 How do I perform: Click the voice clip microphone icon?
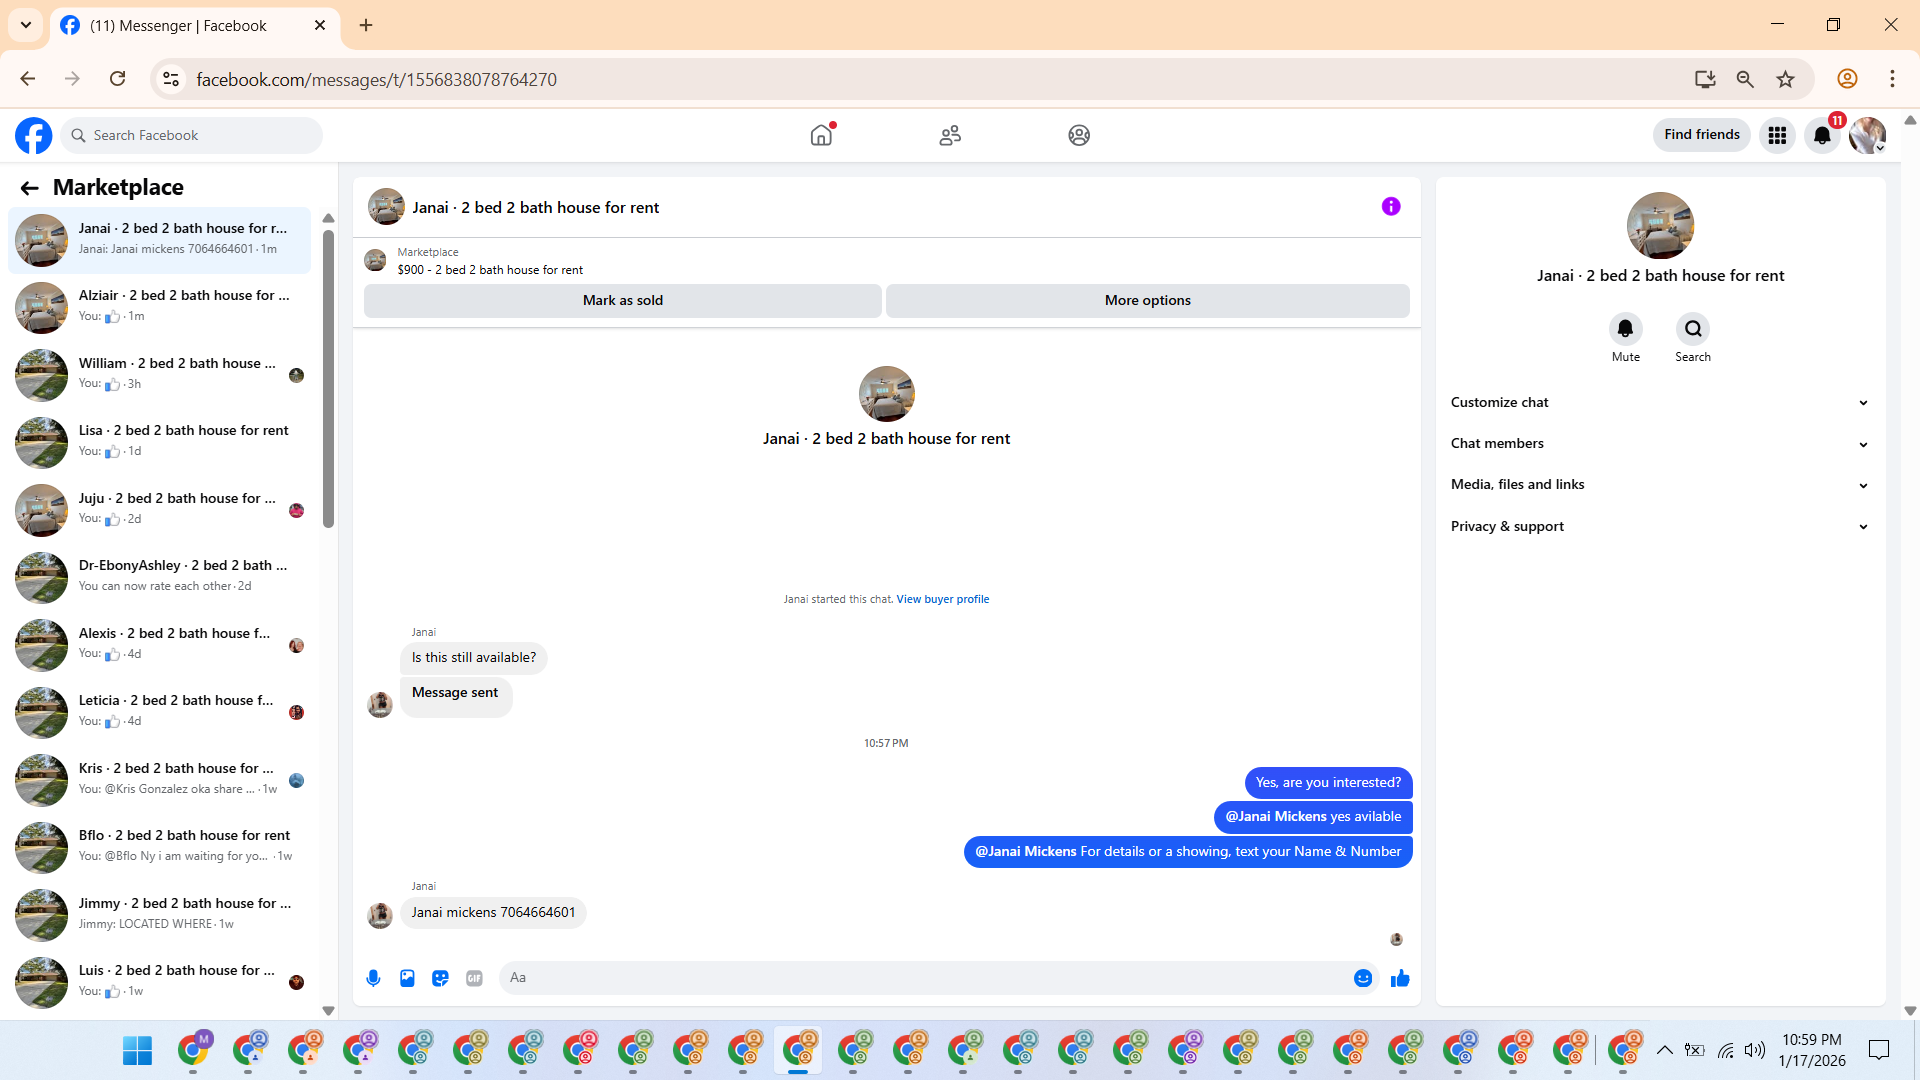(373, 978)
